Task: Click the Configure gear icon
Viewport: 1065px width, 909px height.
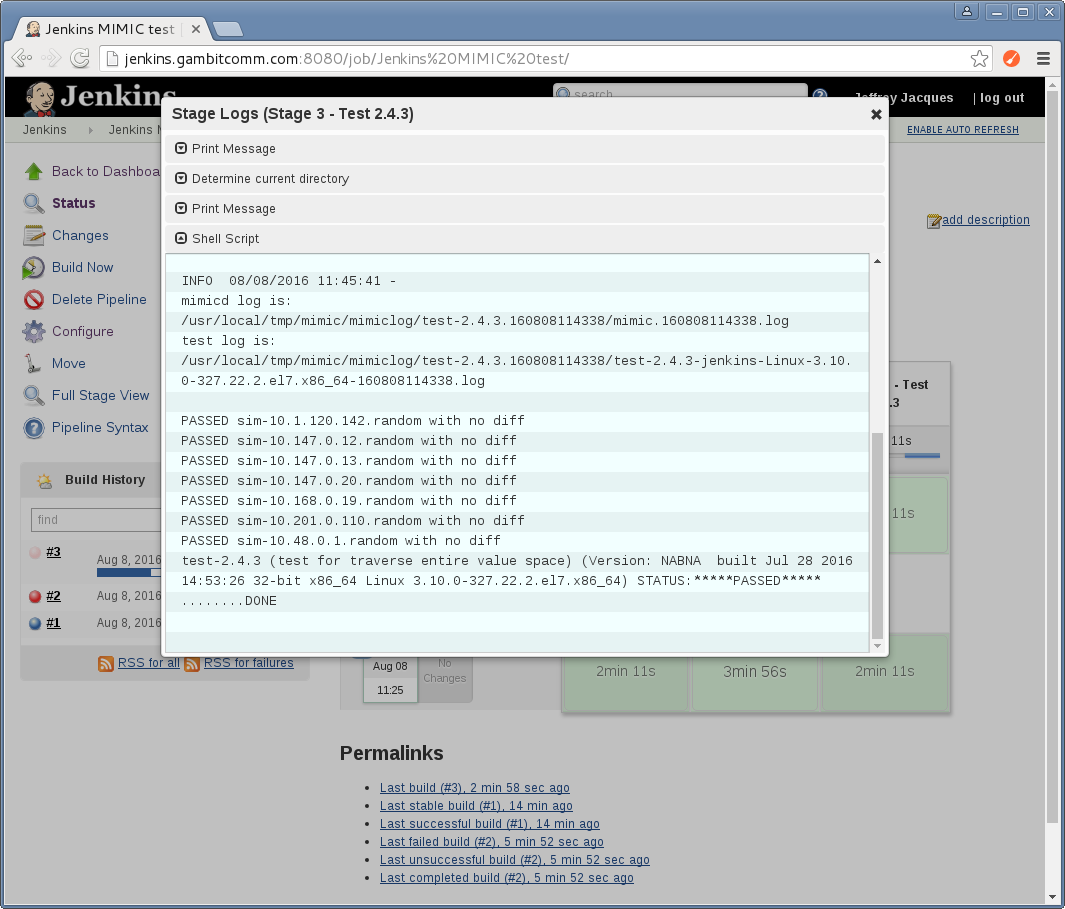Action: click(33, 332)
